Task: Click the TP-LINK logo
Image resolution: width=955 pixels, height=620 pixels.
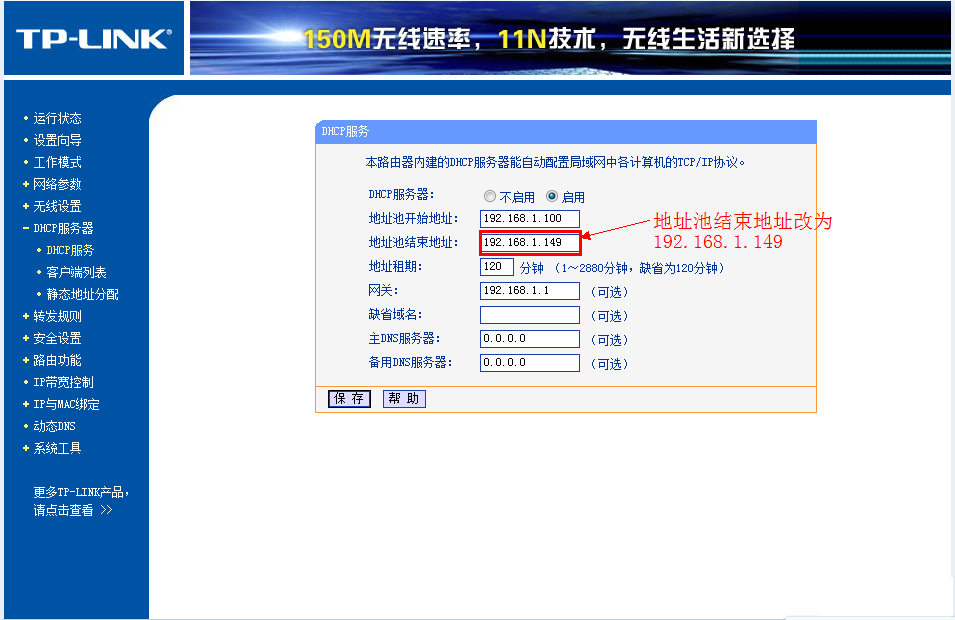Action: [x=93, y=39]
